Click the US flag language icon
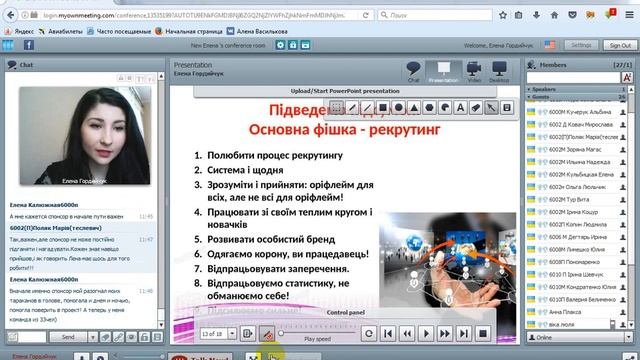This screenshot has width=640, height=360. pos(550,45)
